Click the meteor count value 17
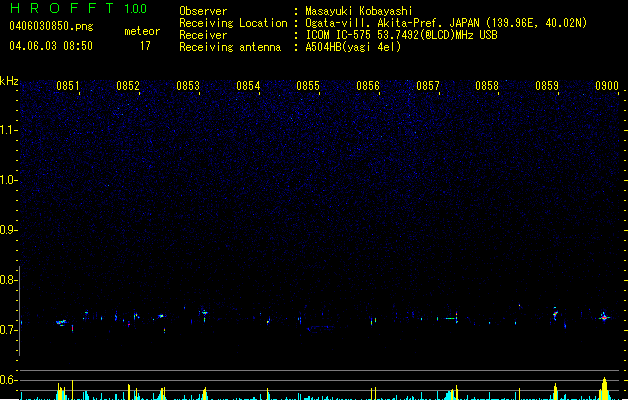Viewport: 629px width, 400px height. pyautogui.click(x=145, y=46)
